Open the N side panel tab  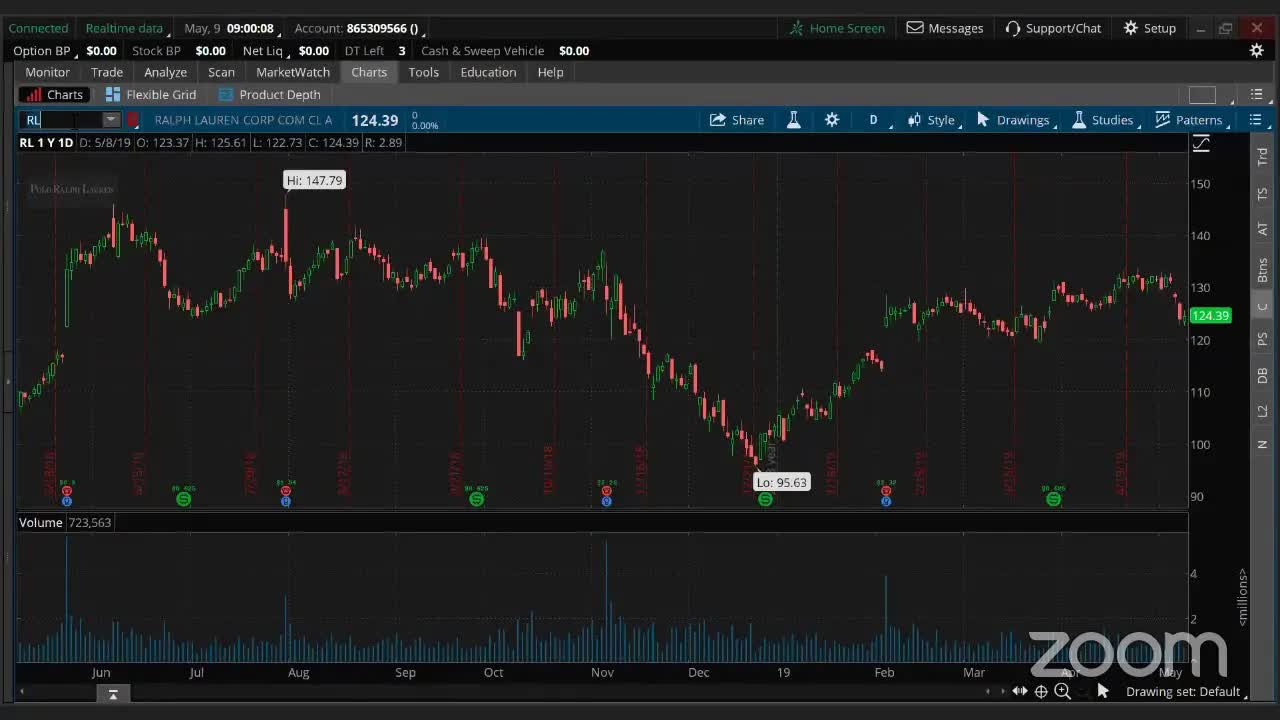coord(1262,444)
